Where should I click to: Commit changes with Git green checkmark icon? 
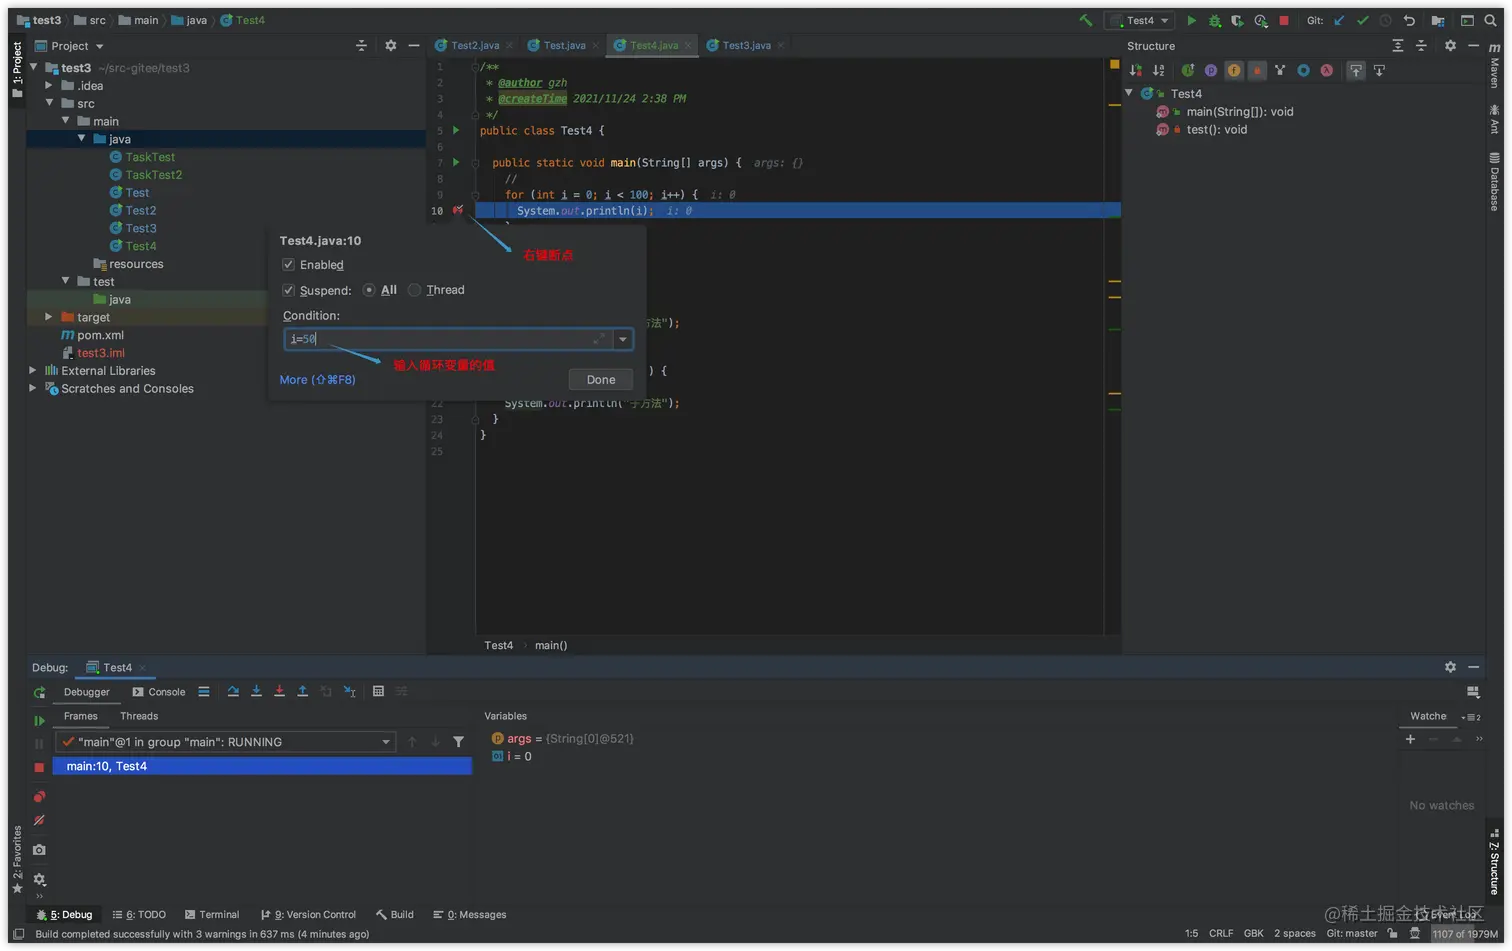(1362, 20)
